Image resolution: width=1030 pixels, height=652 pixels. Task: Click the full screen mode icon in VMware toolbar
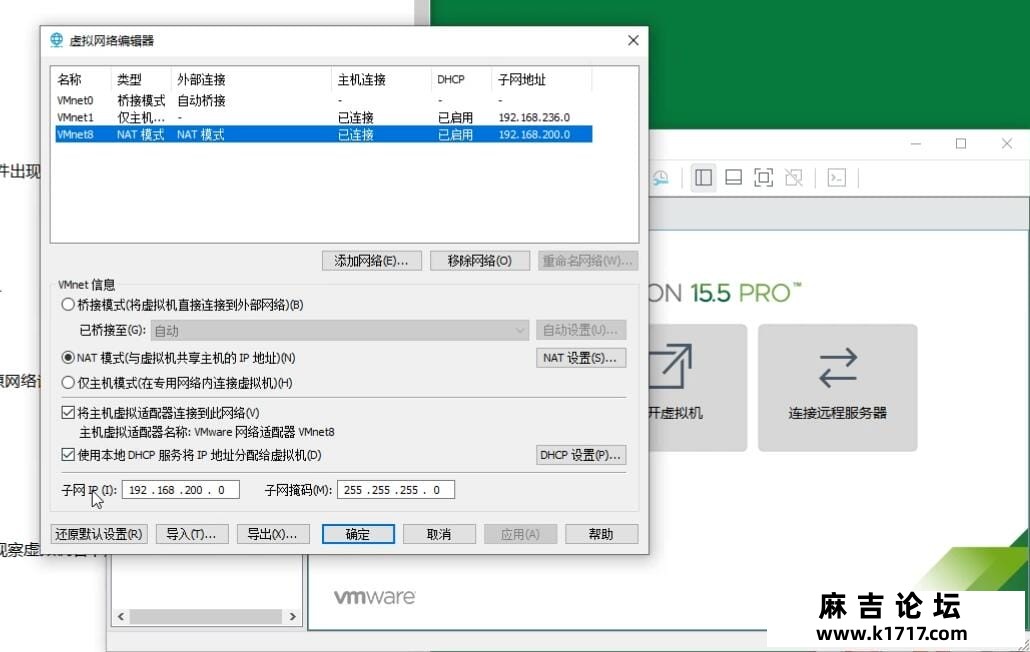click(763, 177)
